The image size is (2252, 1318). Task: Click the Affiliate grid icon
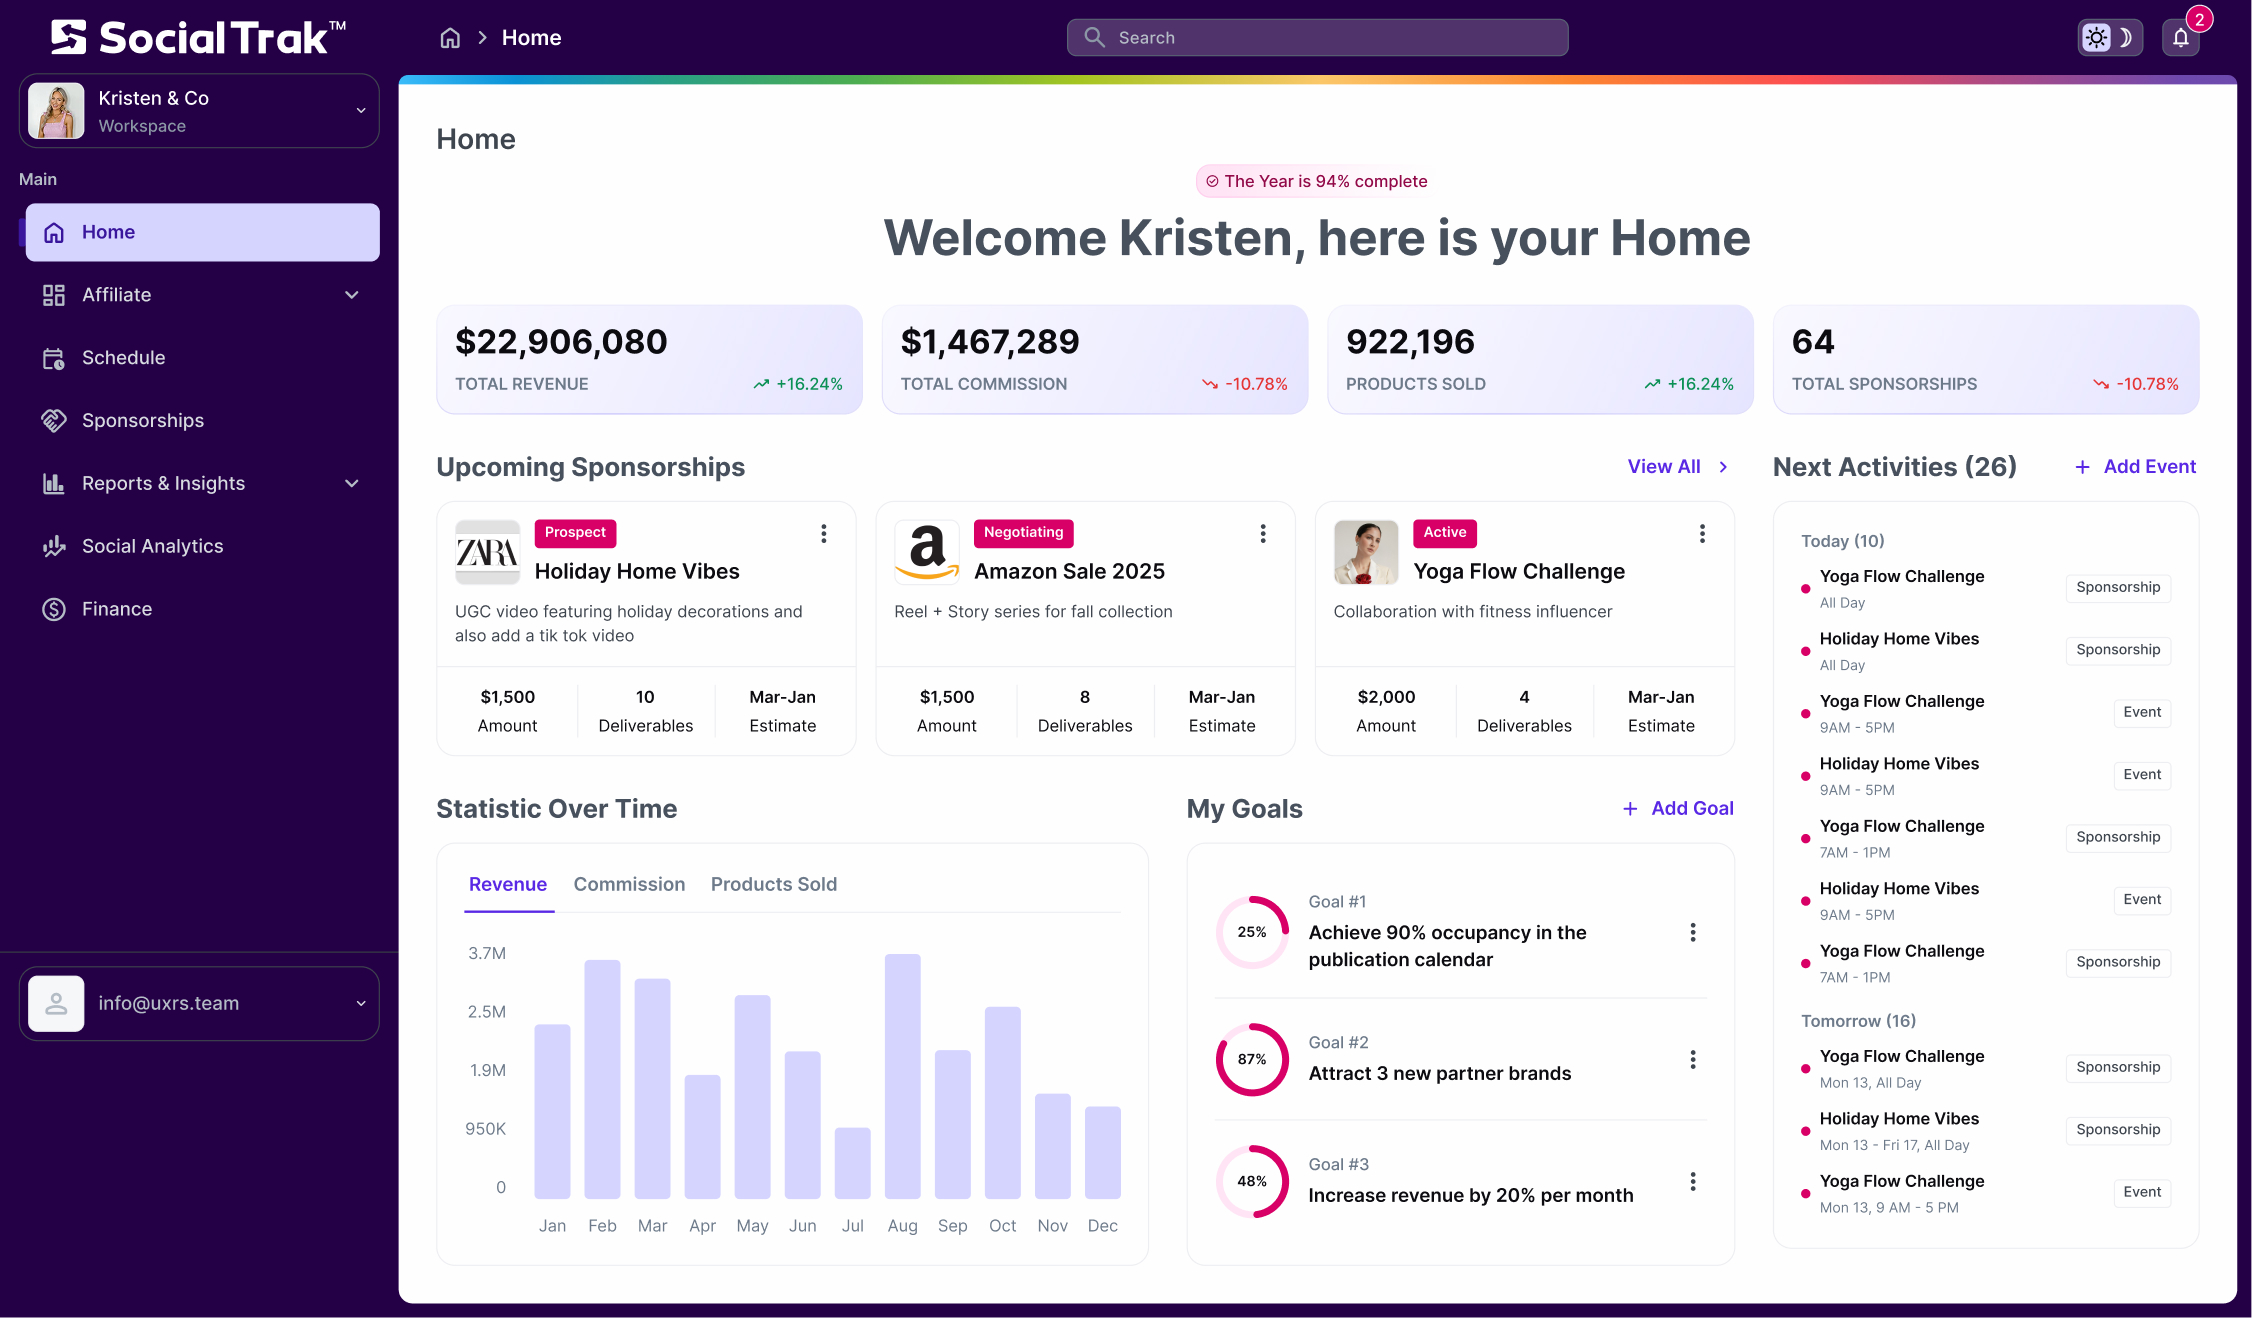(x=54, y=295)
